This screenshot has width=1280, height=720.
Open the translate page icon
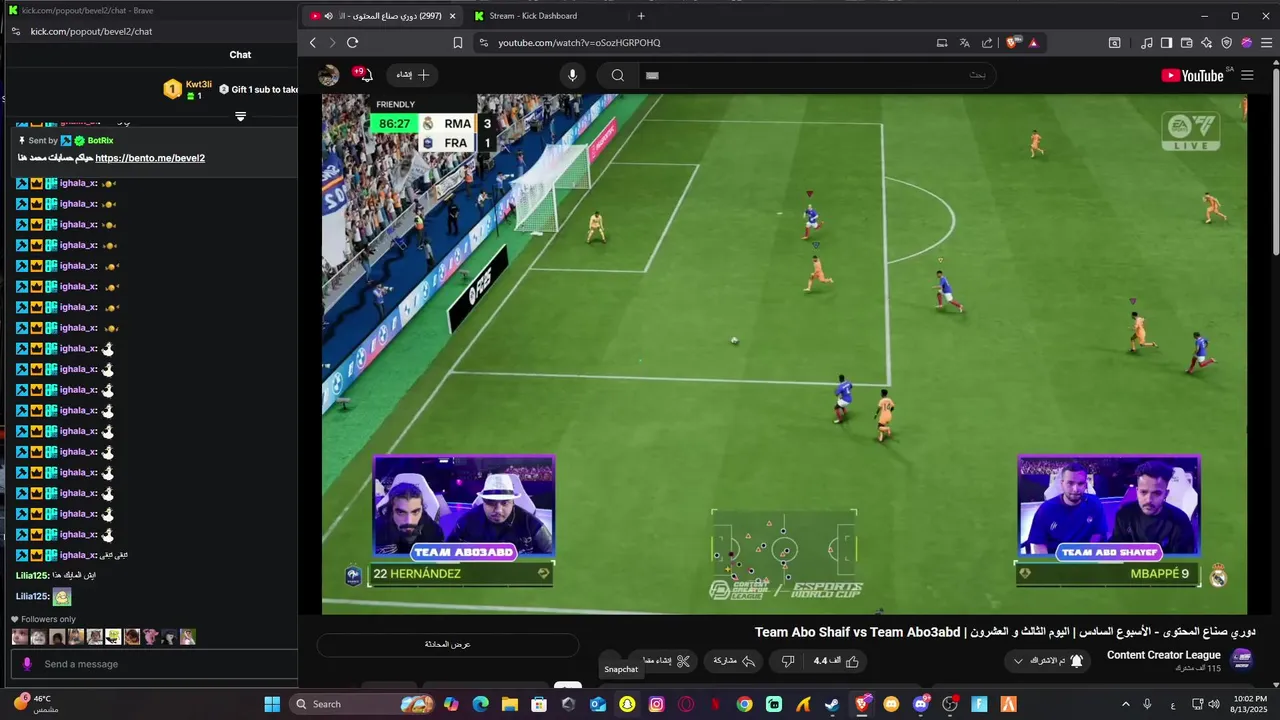[964, 43]
